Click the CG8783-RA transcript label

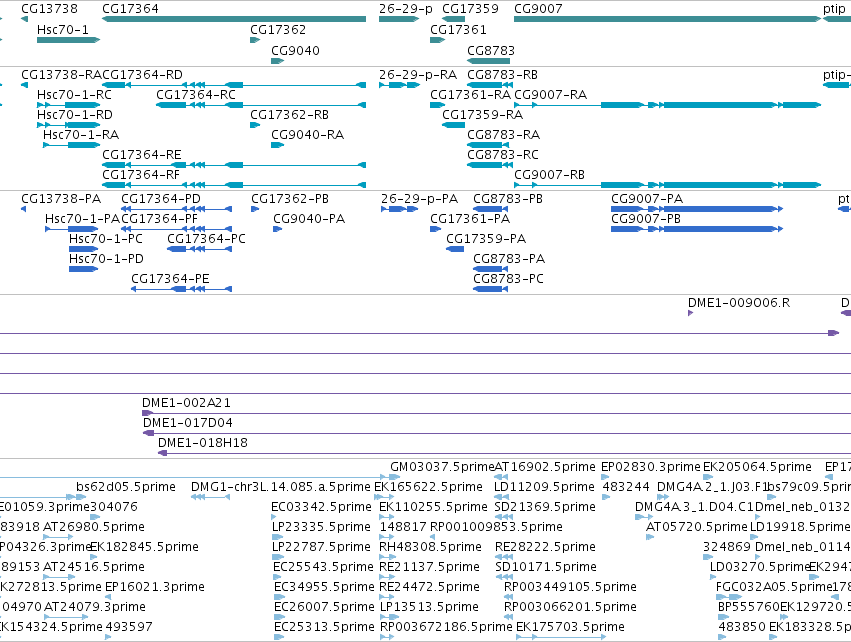click(504, 135)
